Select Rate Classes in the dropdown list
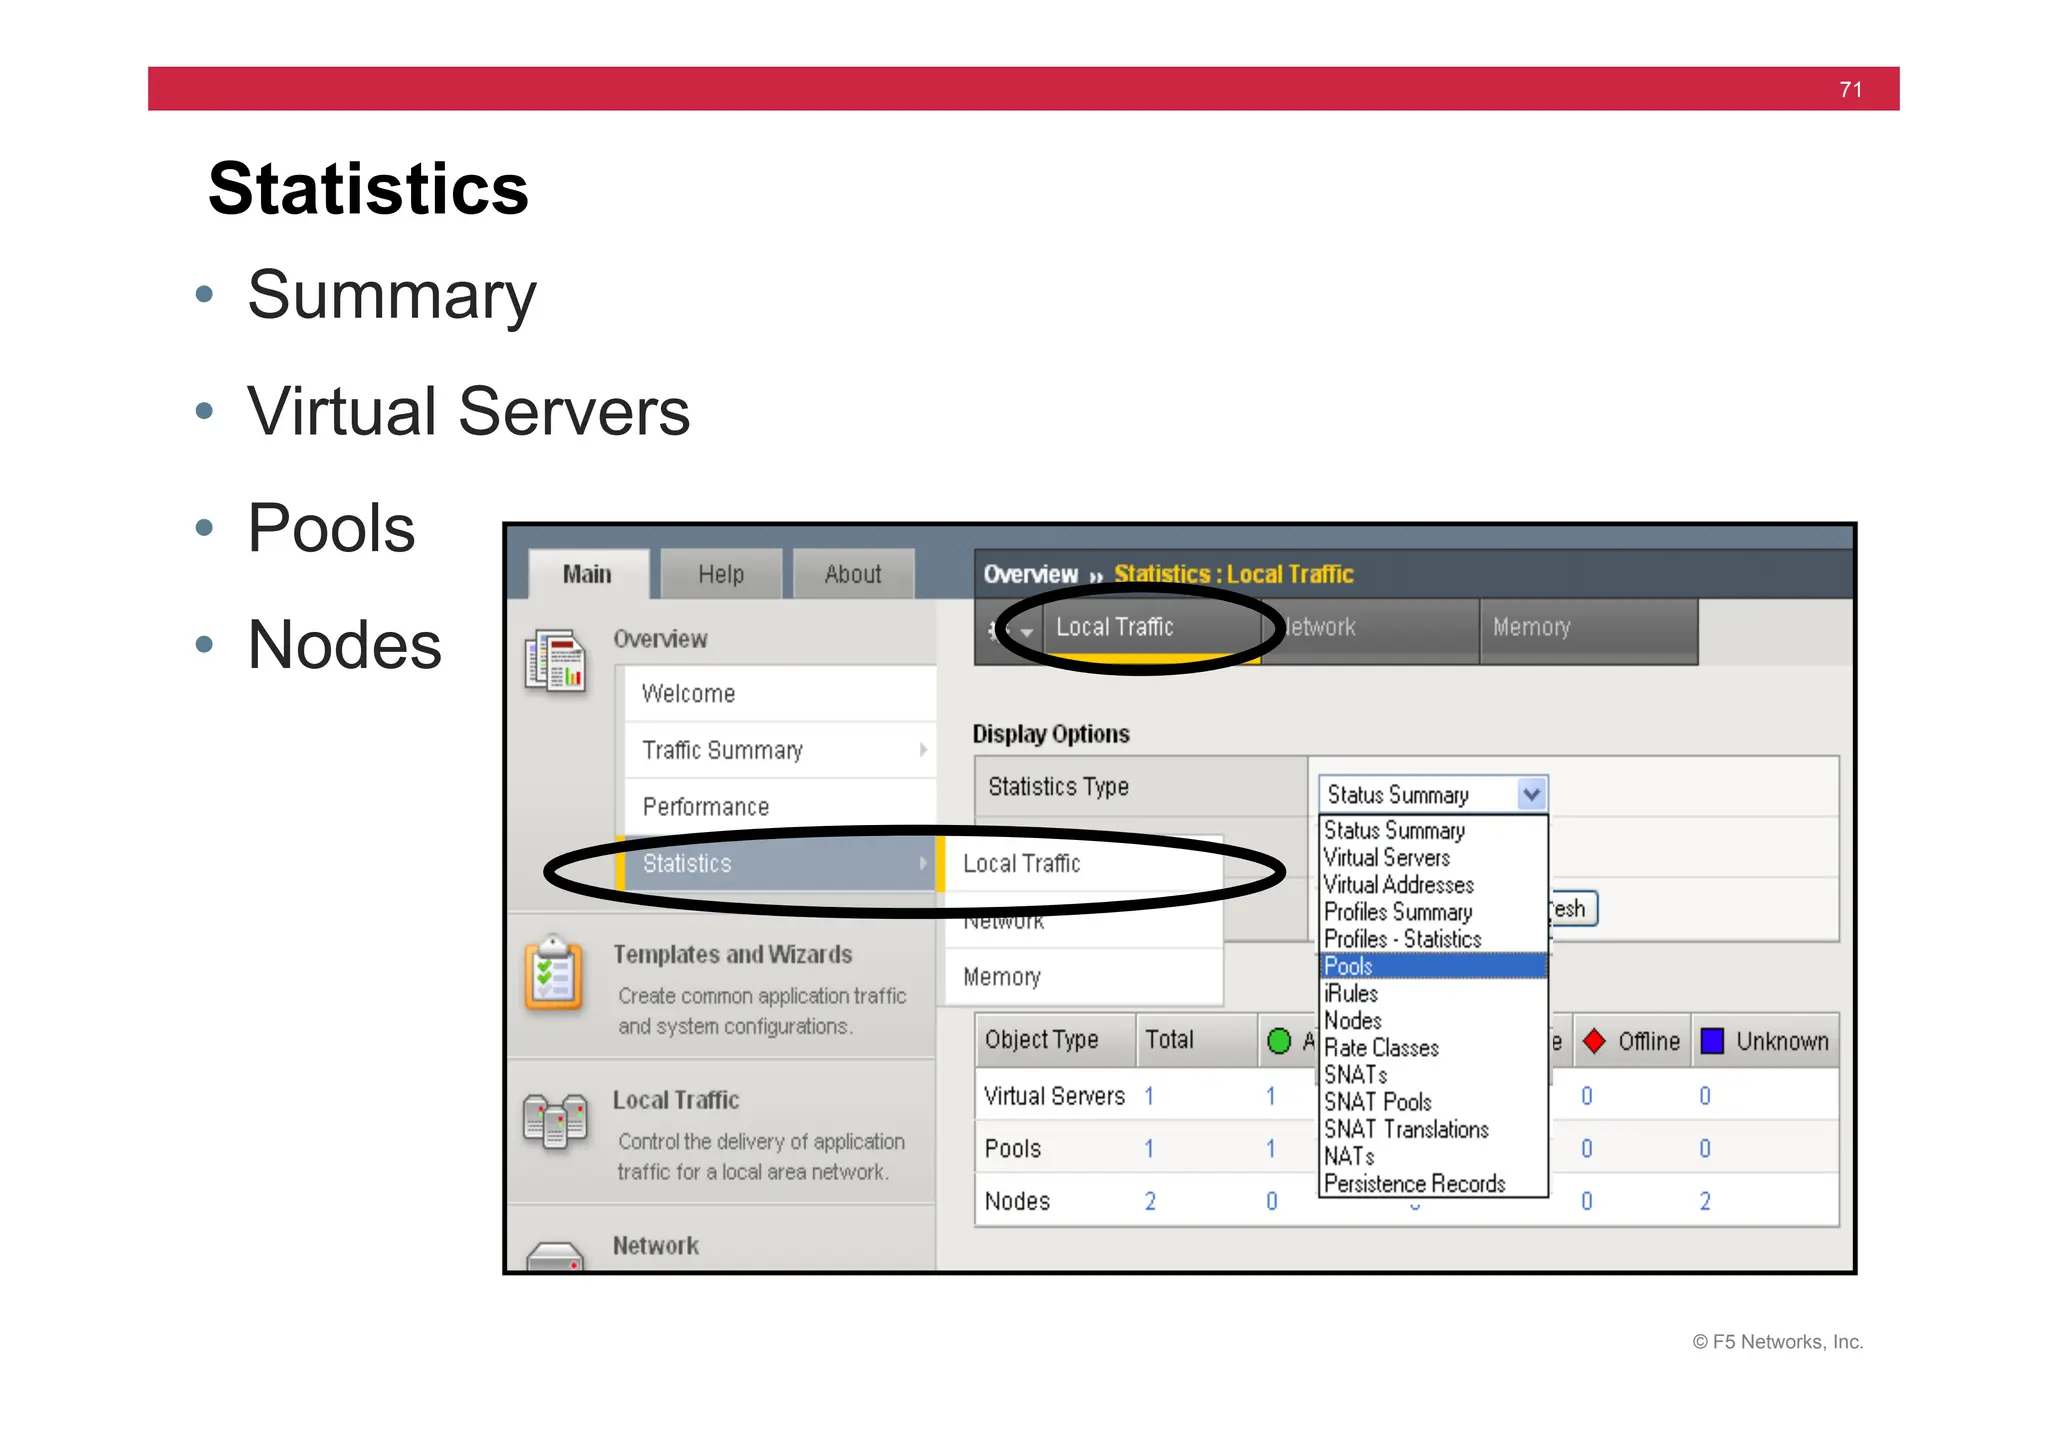This screenshot has height=1447, width=2048. click(1433, 1048)
